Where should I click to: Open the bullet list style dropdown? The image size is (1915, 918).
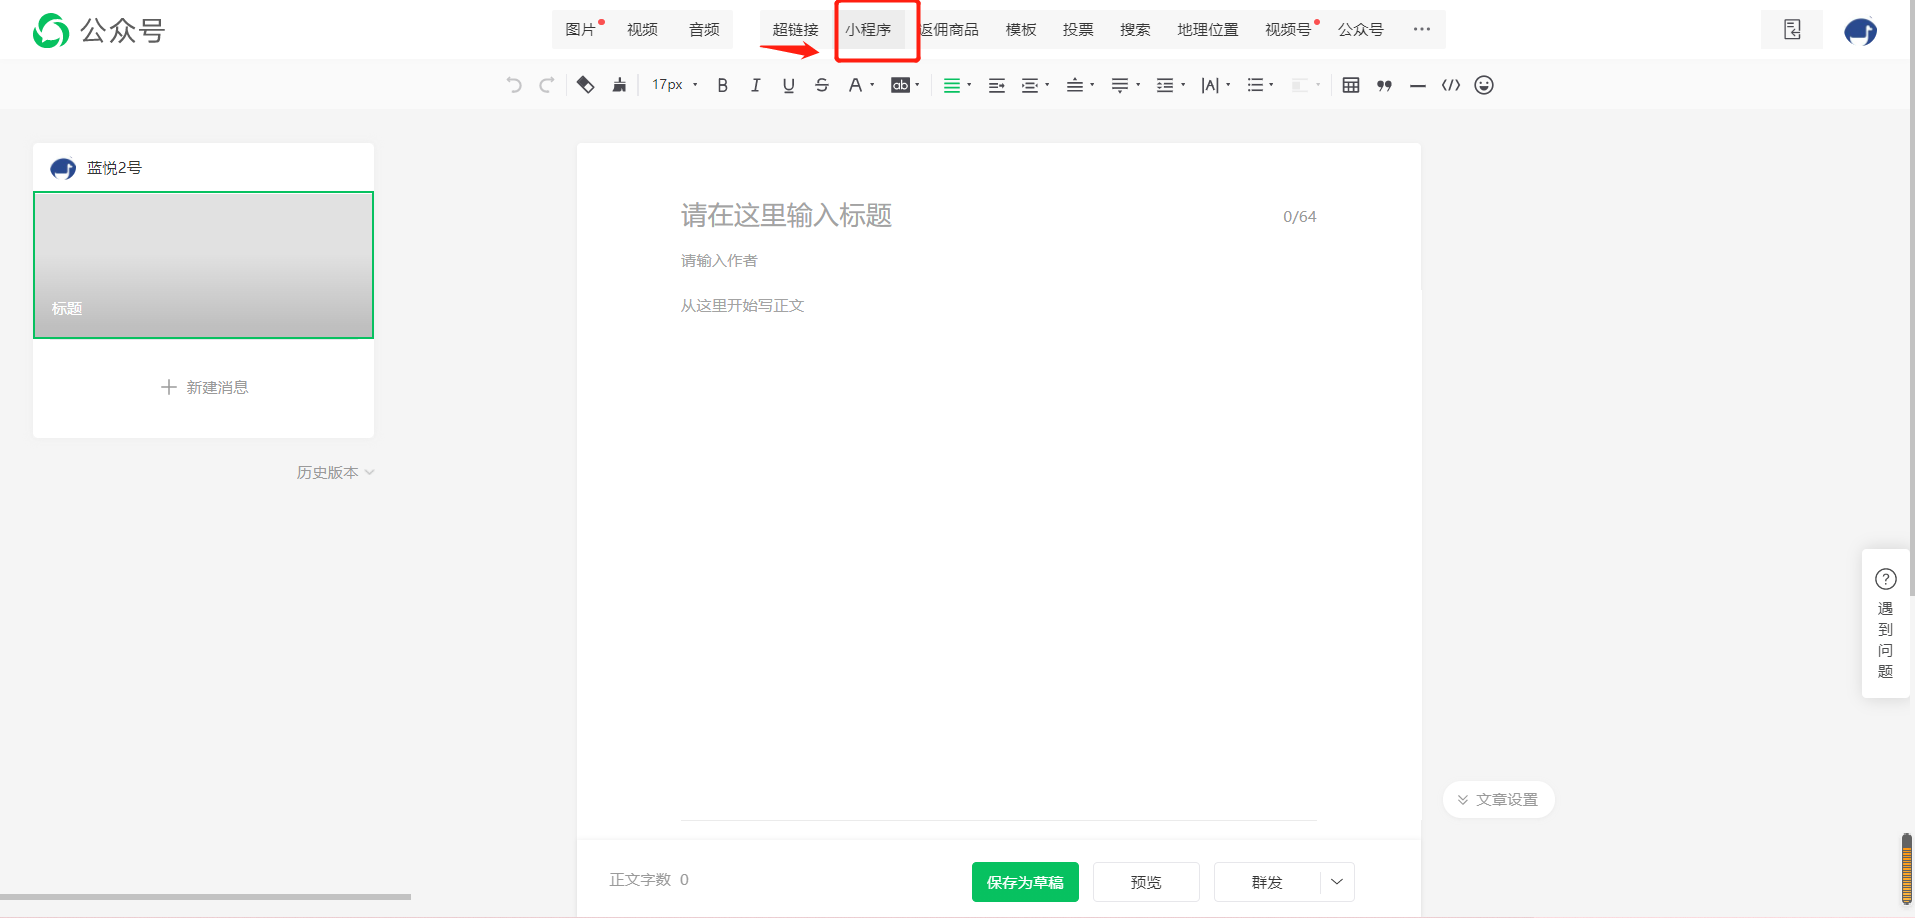1260,85
